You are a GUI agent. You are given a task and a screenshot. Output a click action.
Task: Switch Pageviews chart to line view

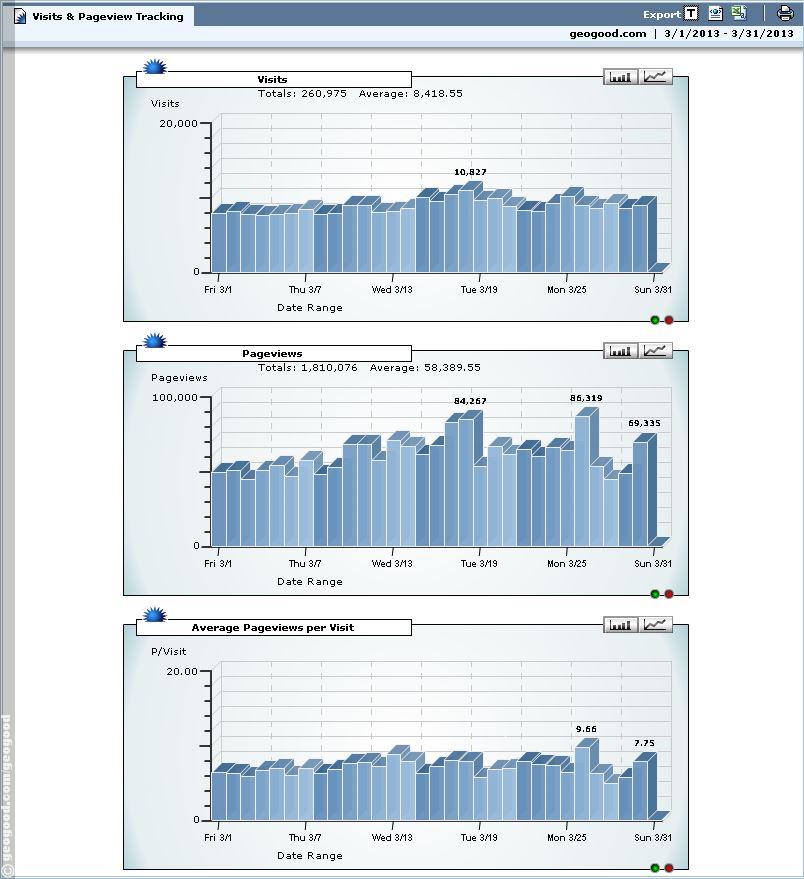coord(656,351)
